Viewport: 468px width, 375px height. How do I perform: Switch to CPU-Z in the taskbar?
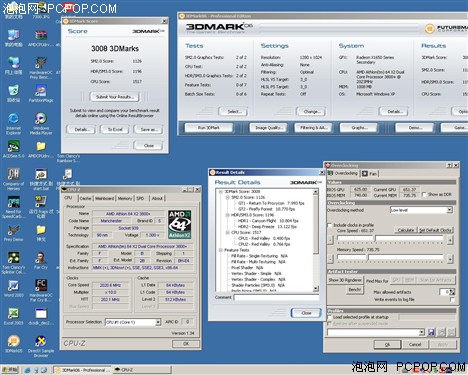point(142,370)
